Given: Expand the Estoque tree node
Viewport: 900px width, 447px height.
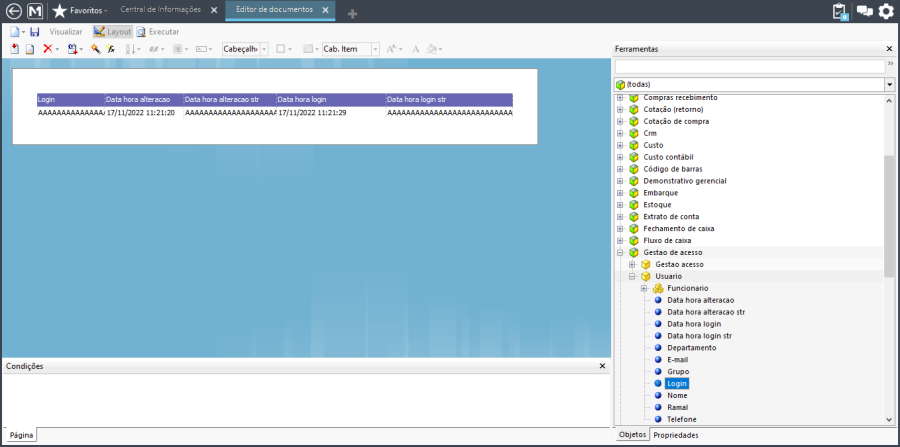Looking at the screenshot, I should [x=620, y=205].
